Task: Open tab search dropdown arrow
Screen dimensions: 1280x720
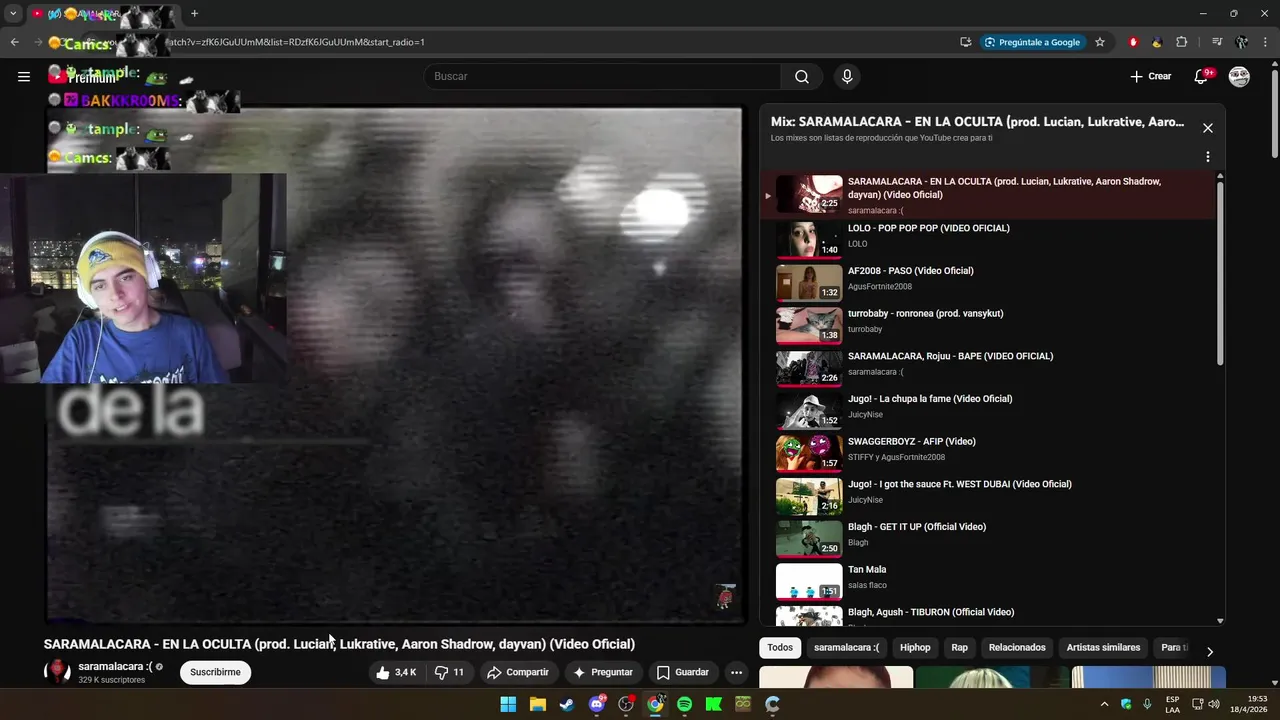Action: tap(13, 13)
